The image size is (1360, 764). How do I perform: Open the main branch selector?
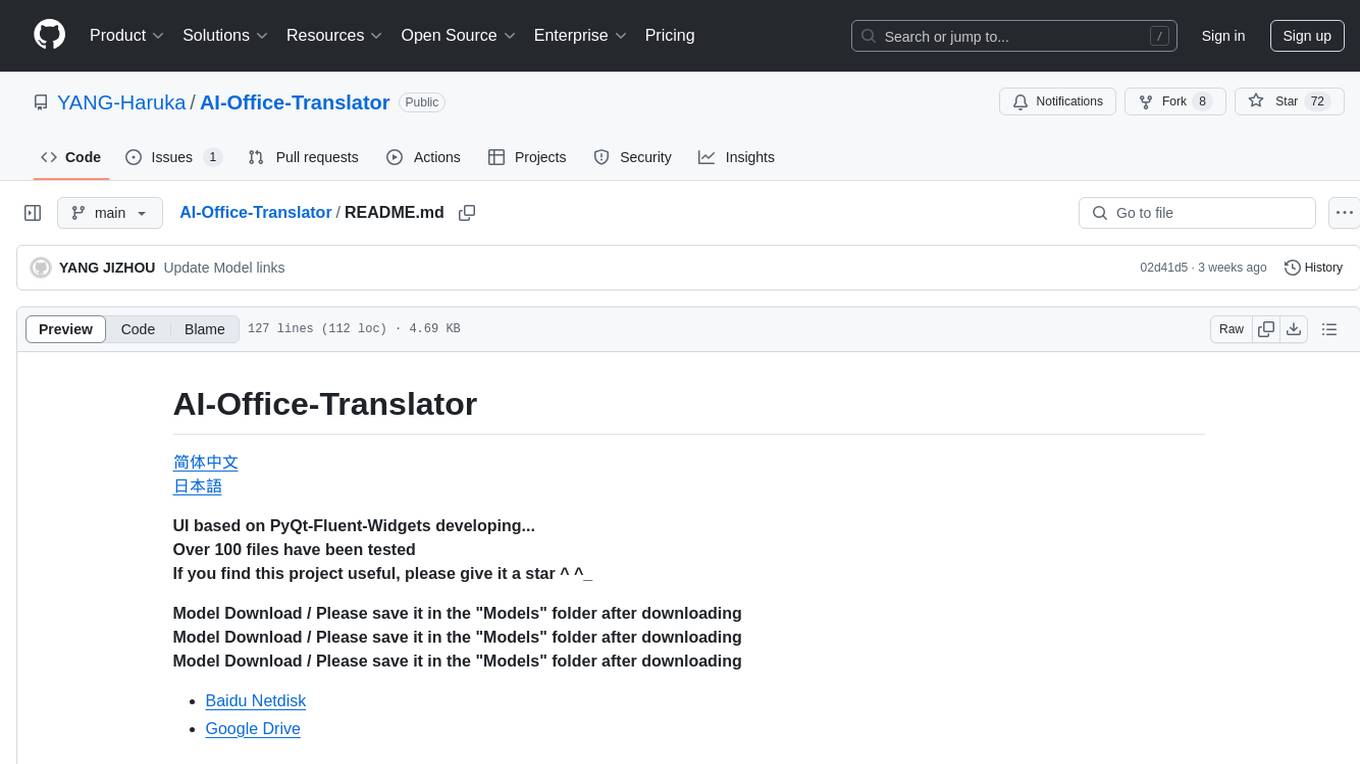coord(110,213)
